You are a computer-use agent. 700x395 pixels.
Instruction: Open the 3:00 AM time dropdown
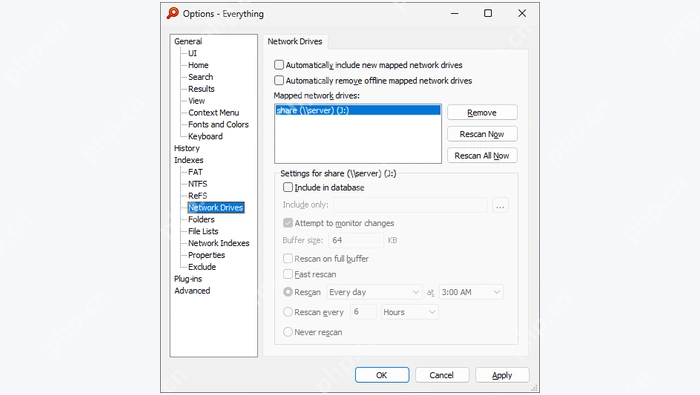(x=471, y=292)
